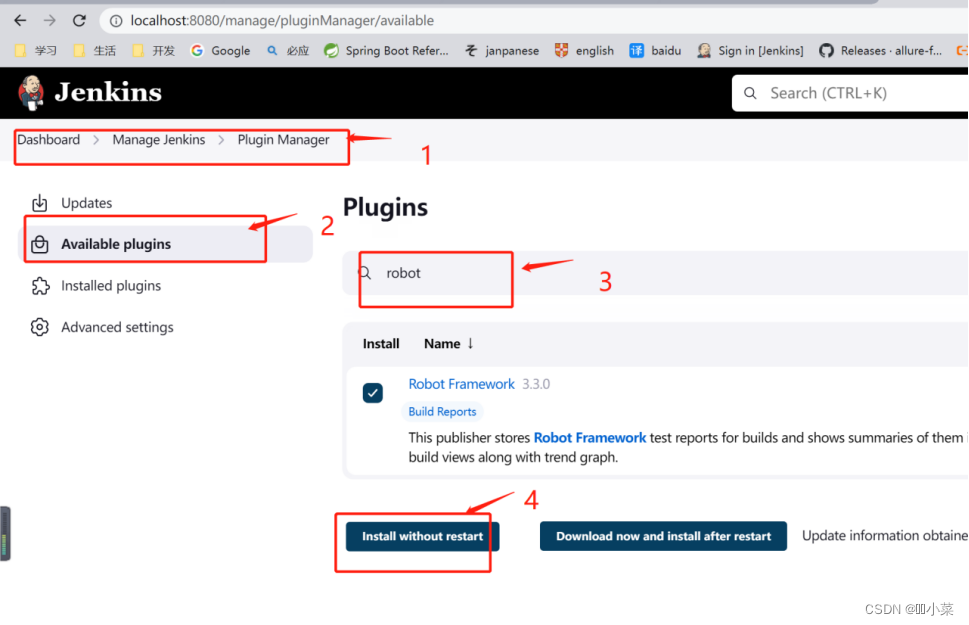969x625 pixels.
Task: Click the Installed plugins puzzle icon
Action: [x=38, y=285]
